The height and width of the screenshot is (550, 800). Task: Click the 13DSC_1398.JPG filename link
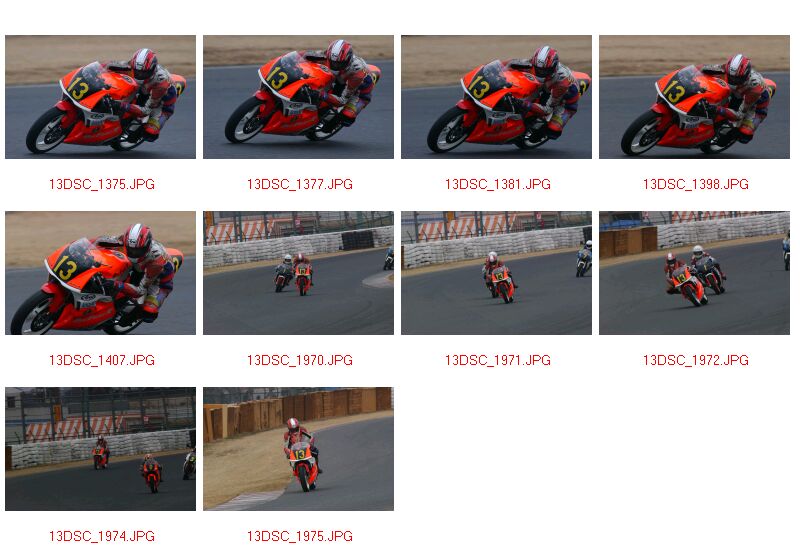[x=696, y=184]
